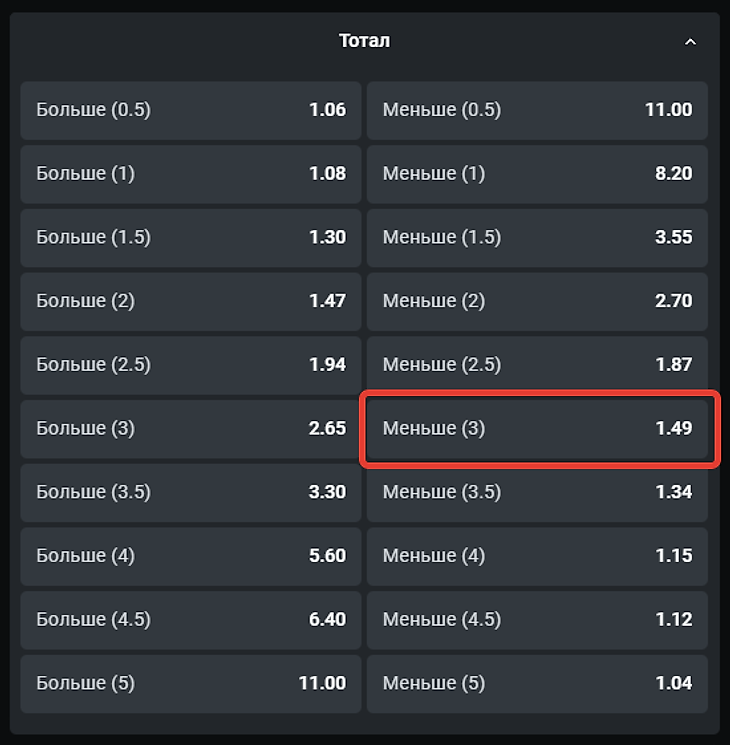This screenshot has width=730, height=745.
Task: Pick Меньше (4.5) odds 1.12
Action: coord(537,620)
